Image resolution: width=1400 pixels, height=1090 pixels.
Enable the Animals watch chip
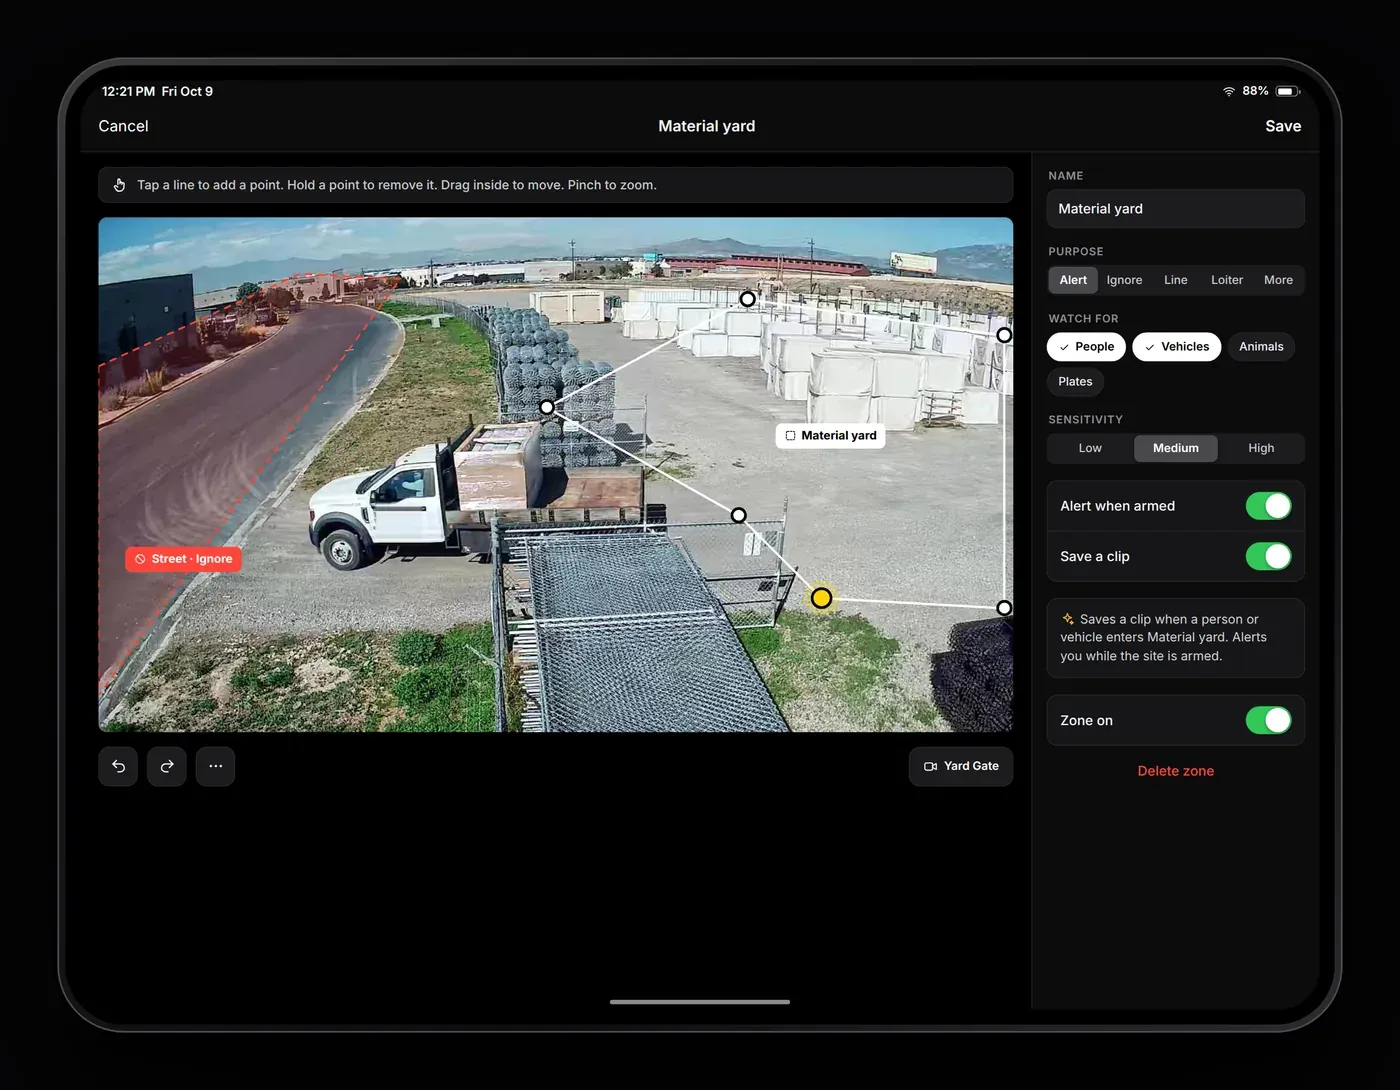pos(1261,347)
